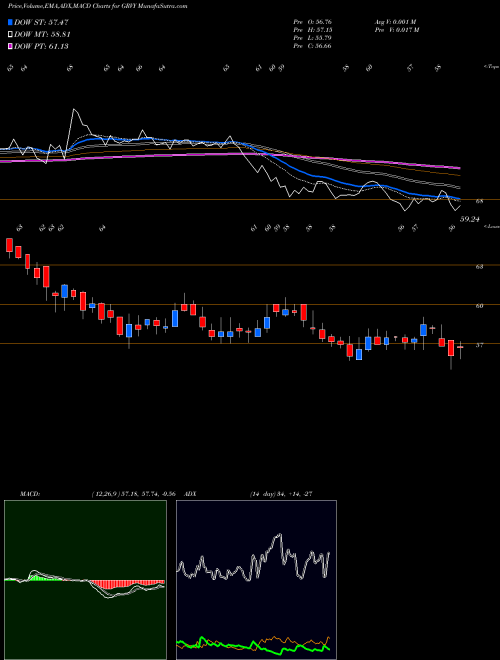Image resolution: width=500 pixels, height=660 pixels.
Task: Click the 'Avg V: 0.001 M' volume text
Action: [395, 22]
